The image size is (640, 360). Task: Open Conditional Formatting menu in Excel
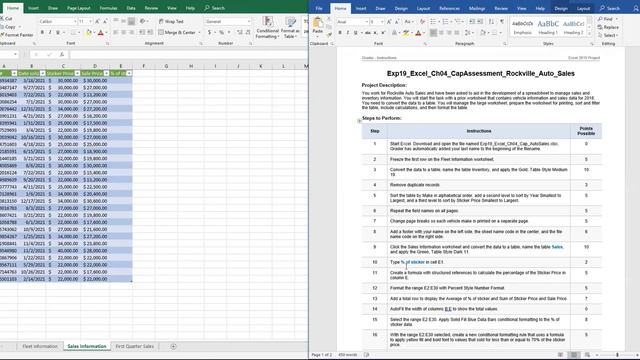[x=267, y=28]
